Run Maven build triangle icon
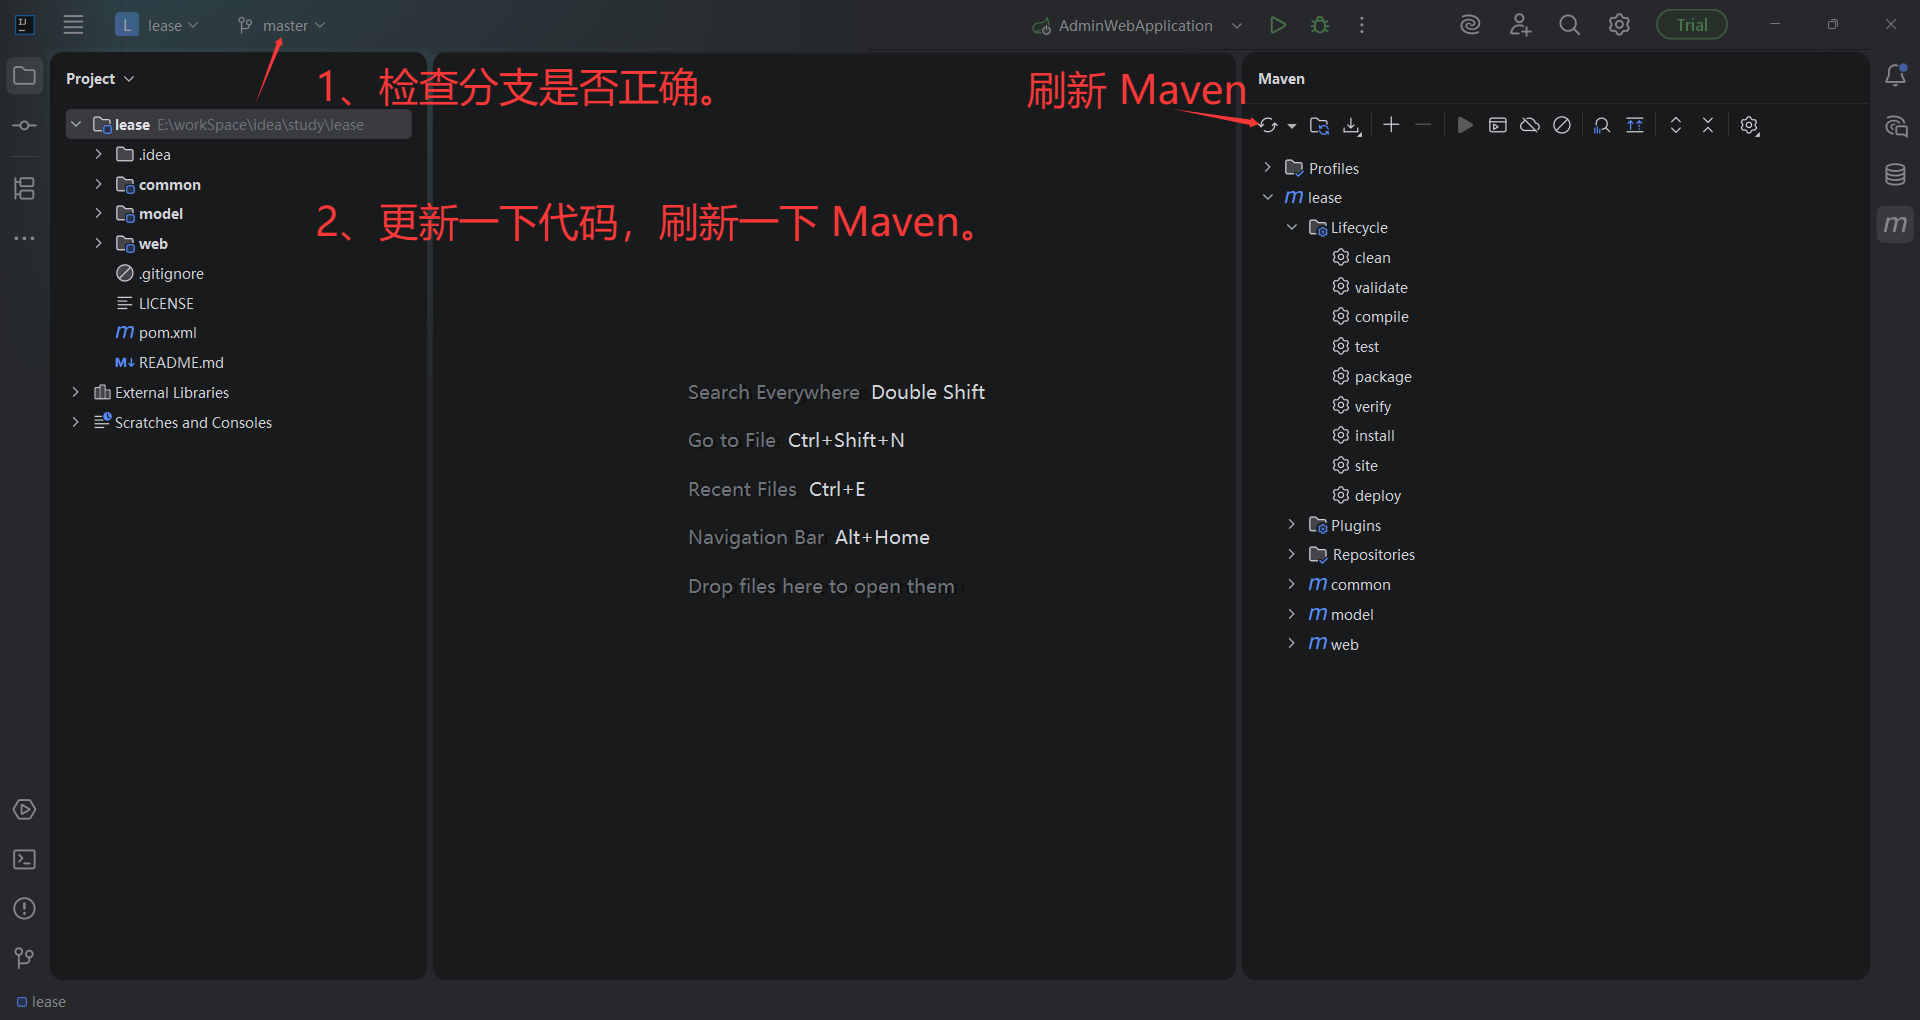Viewport: 1920px width, 1020px height. [x=1465, y=125]
